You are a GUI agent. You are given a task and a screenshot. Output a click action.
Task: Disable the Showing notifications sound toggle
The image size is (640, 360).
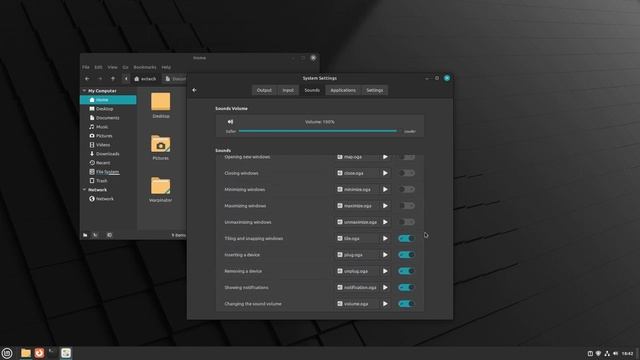pyautogui.click(x=407, y=287)
